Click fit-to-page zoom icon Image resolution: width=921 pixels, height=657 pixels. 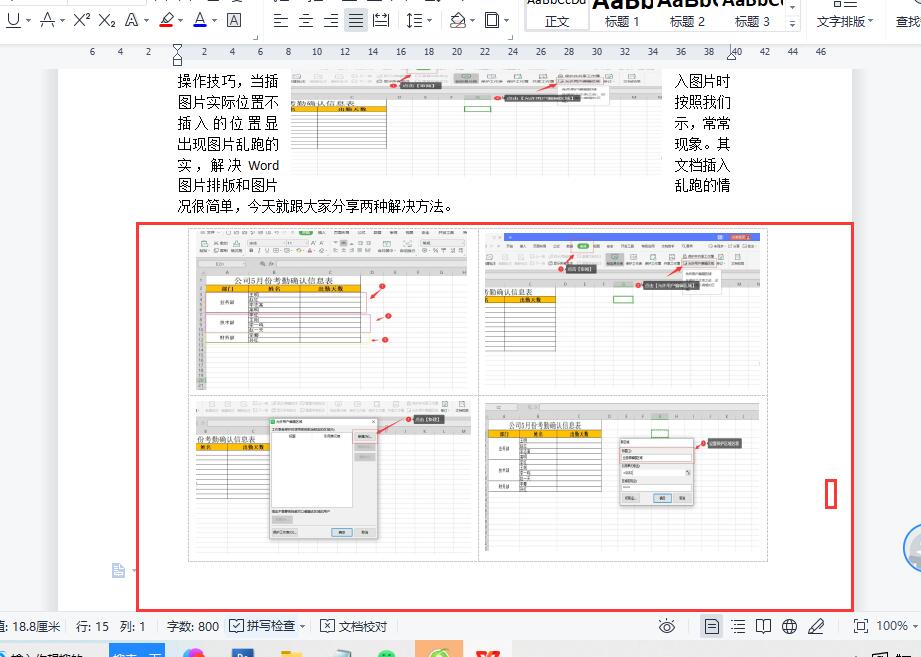click(x=861, y=626)
